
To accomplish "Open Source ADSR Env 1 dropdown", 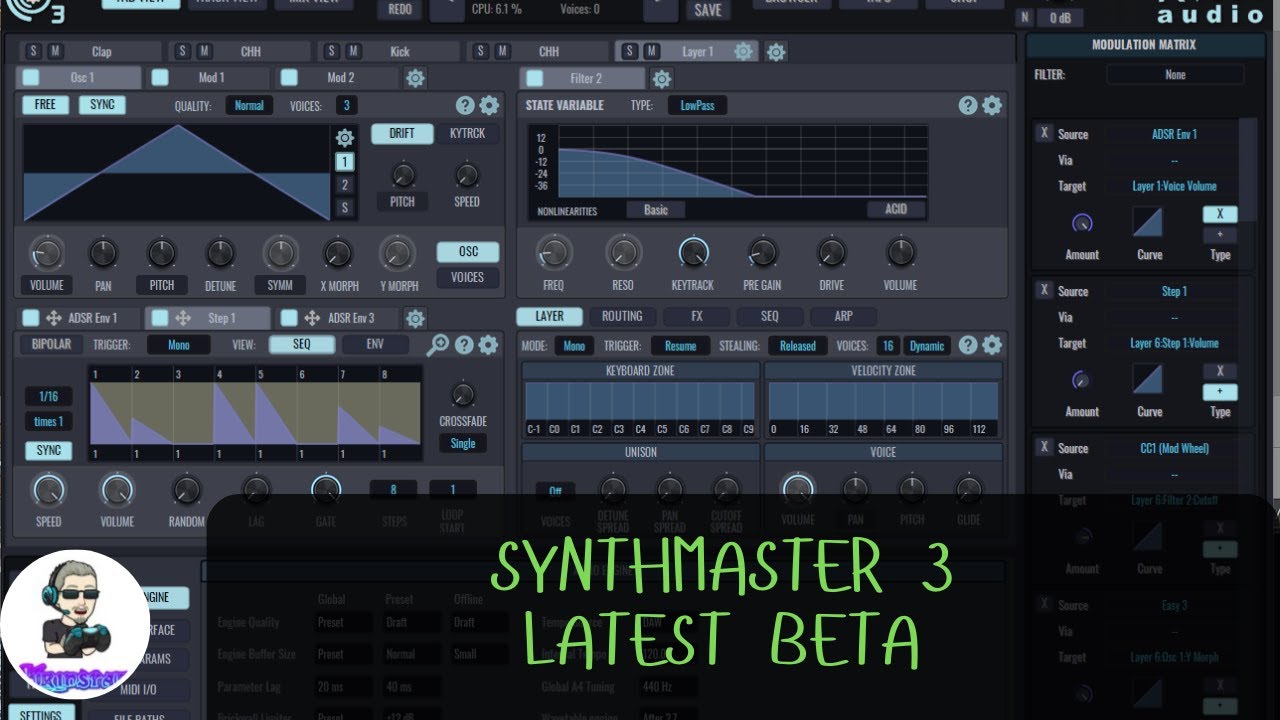I will pyautogui.click(x=1174, y=134).
